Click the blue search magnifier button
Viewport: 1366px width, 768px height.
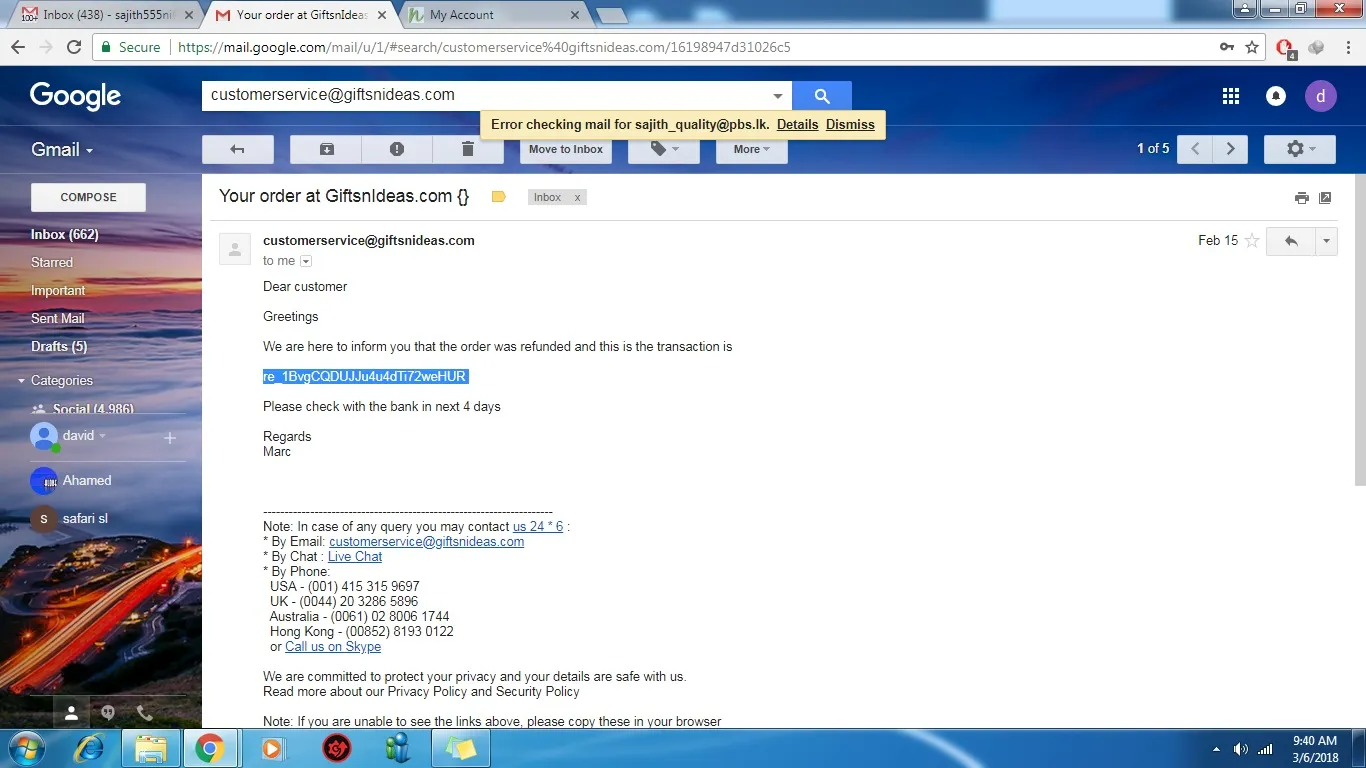[x=822, y=96]
